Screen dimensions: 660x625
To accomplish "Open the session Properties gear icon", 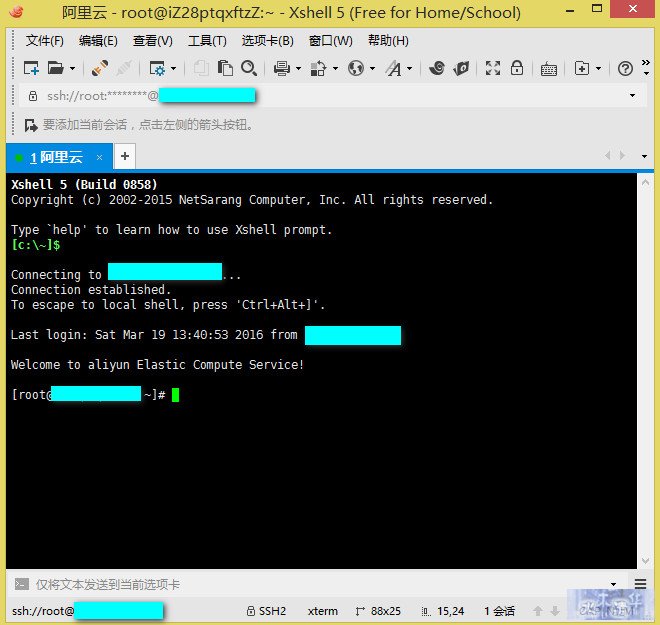I will (157, 68).
